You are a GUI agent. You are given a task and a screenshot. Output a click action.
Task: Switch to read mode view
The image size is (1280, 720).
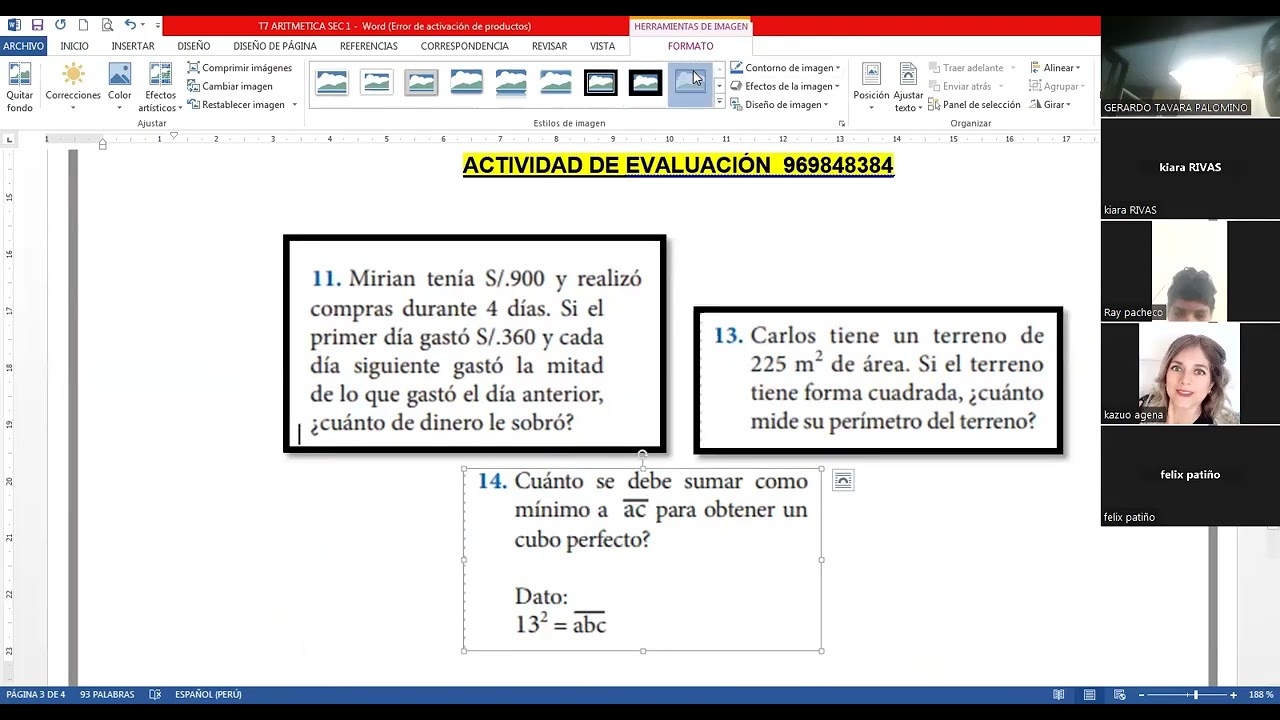click(x=1059, y=694)
